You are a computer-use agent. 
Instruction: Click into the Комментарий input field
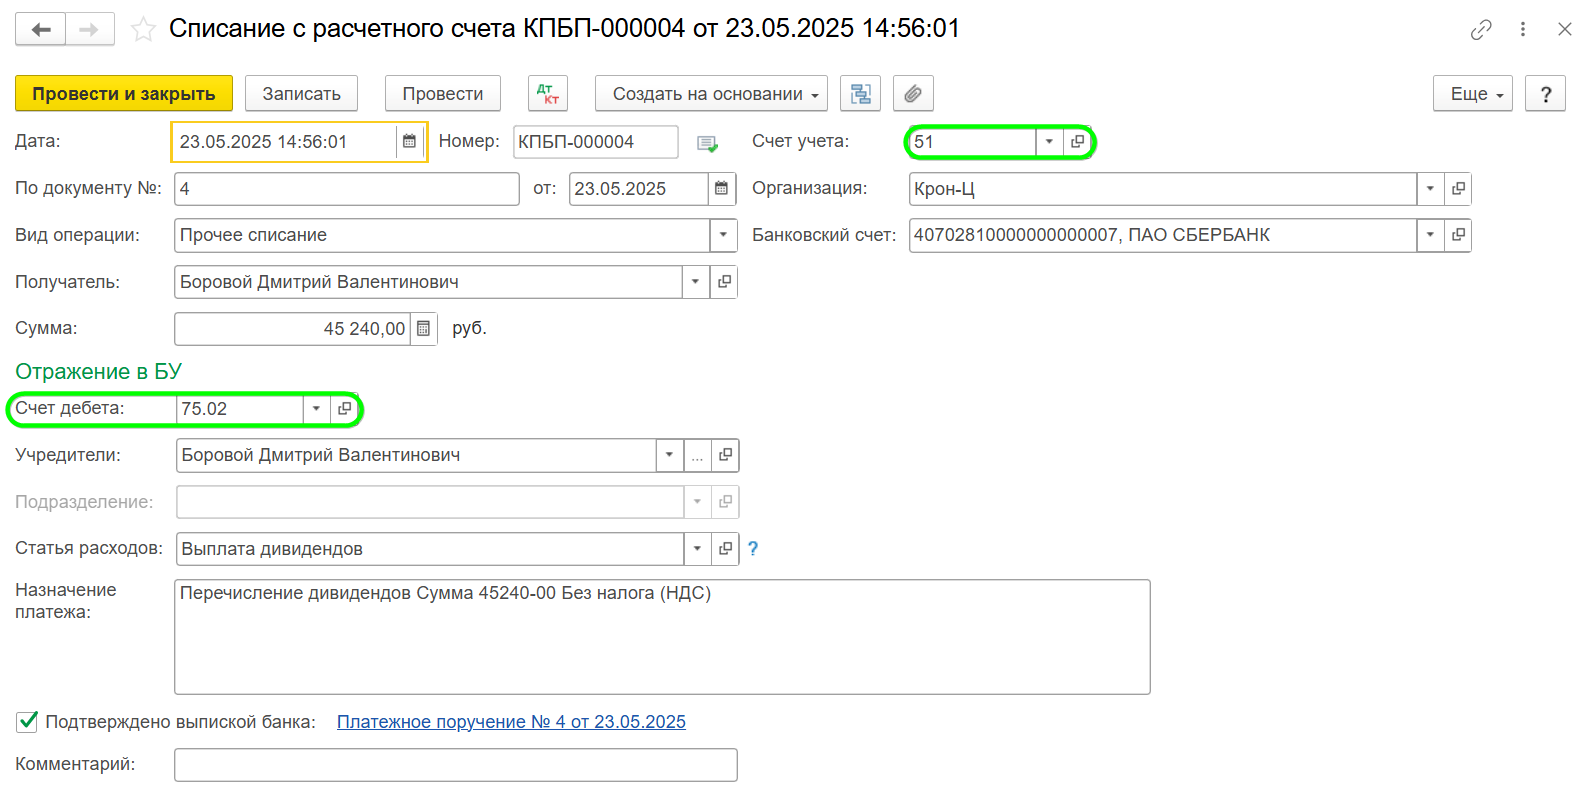click(x=455, y=765)
